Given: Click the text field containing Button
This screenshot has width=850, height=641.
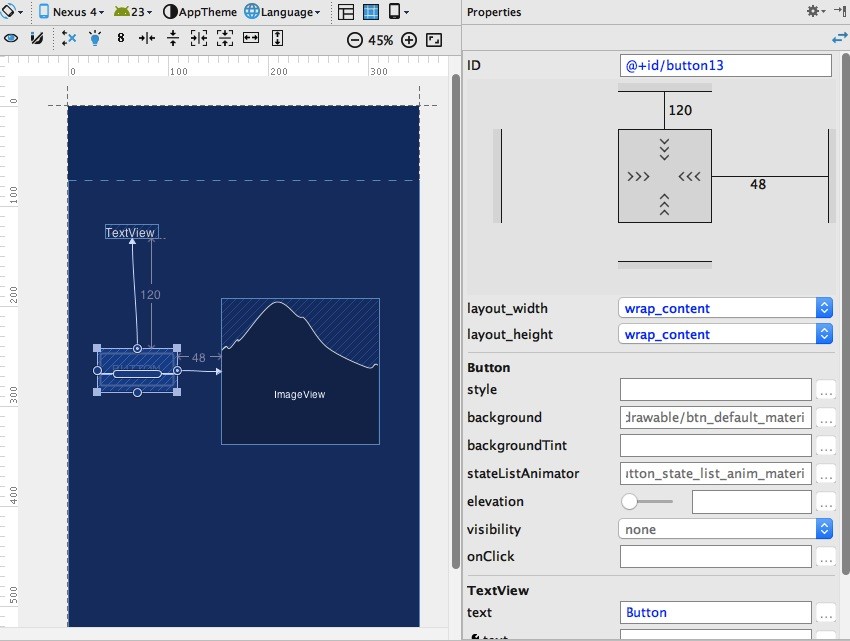Looking at the screenshot, I should click(716, 612).
